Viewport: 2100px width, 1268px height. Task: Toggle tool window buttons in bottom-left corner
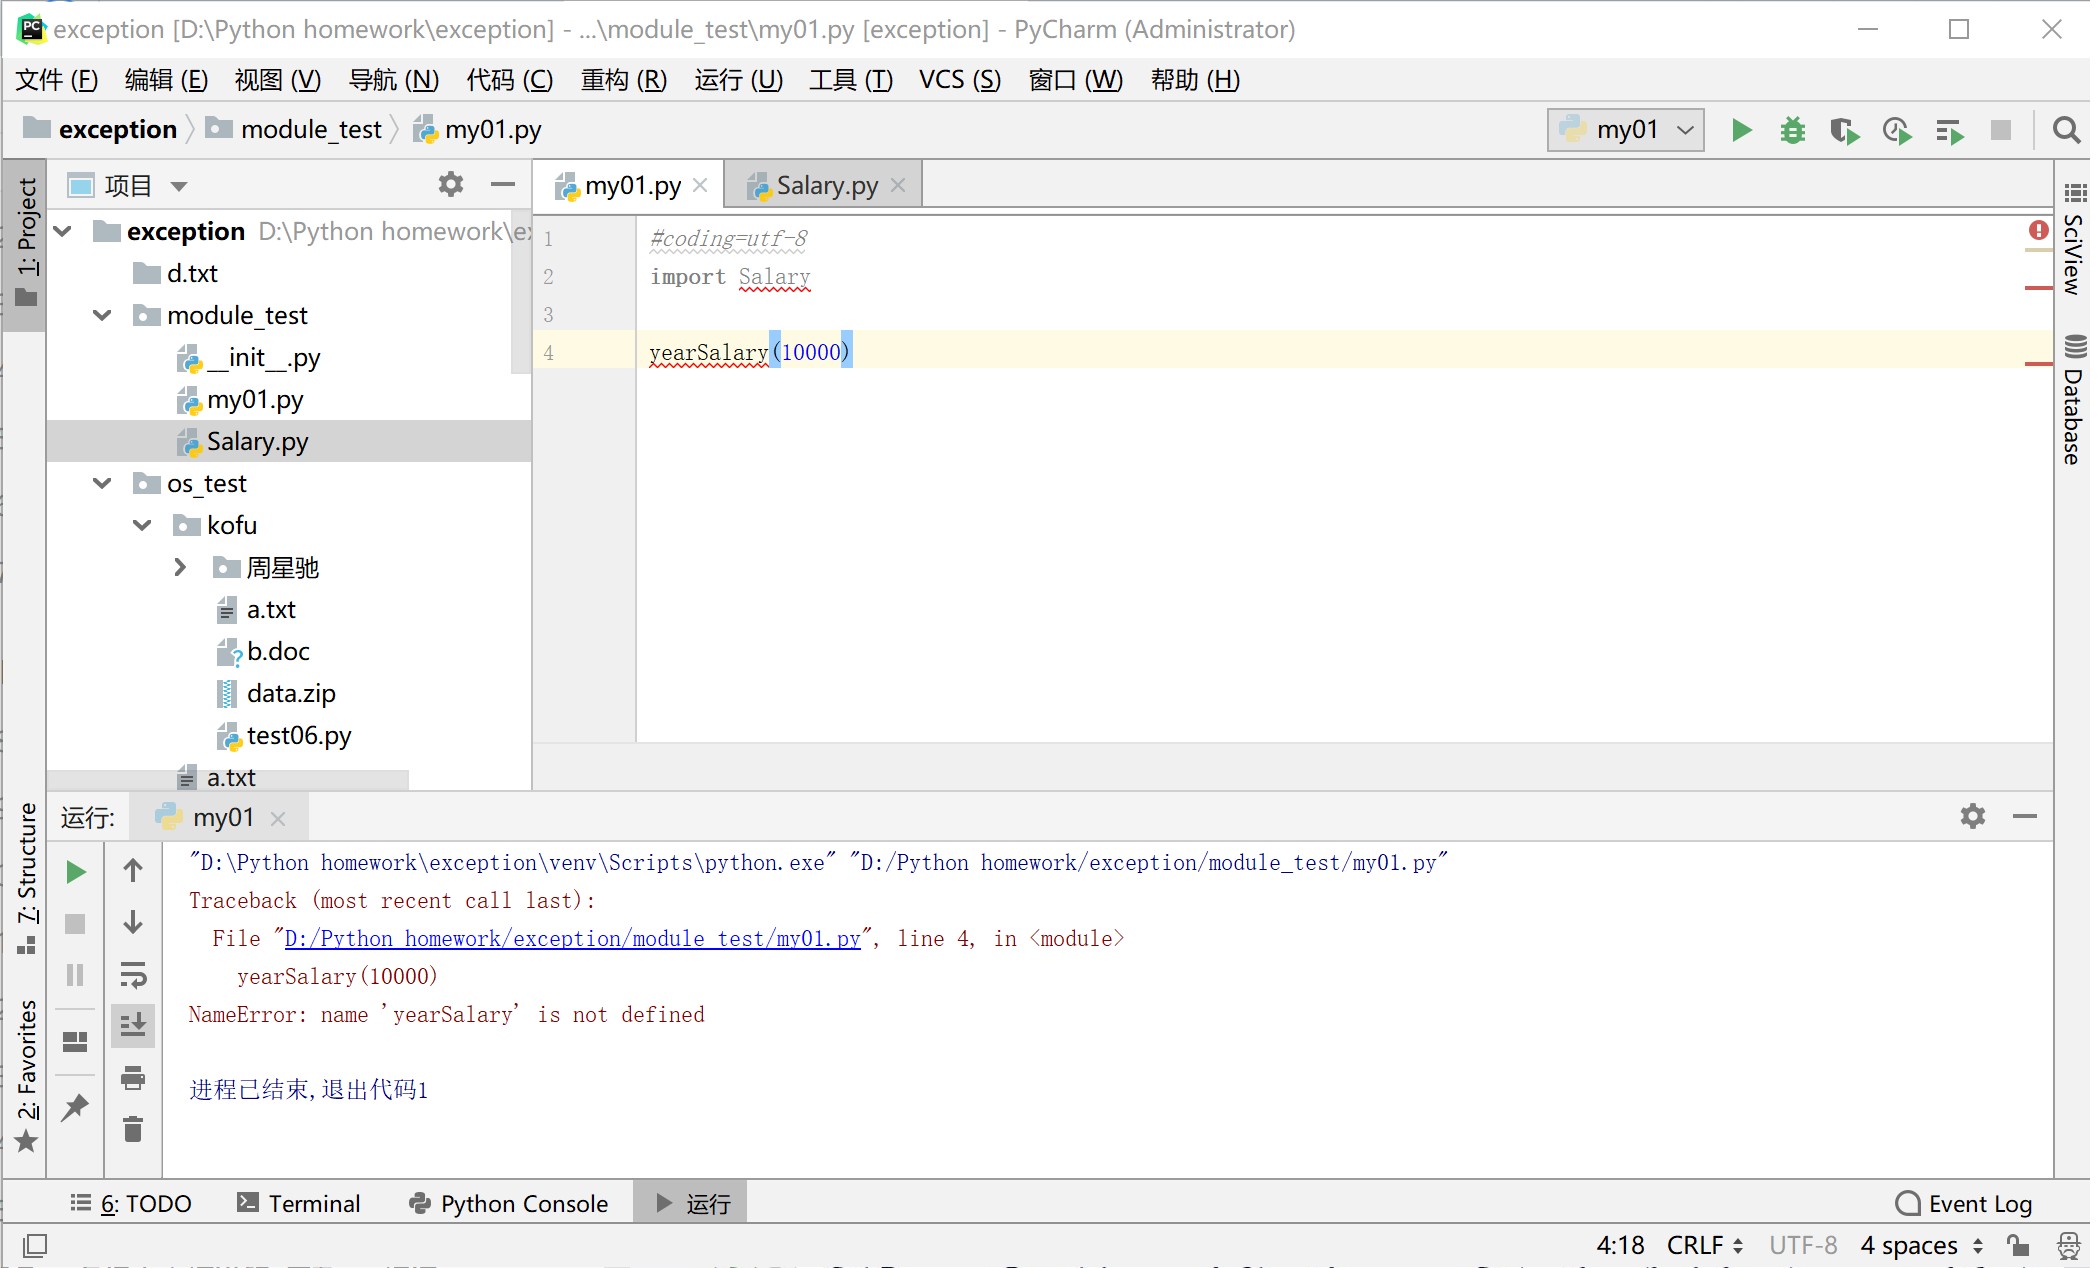(35, 1245)
